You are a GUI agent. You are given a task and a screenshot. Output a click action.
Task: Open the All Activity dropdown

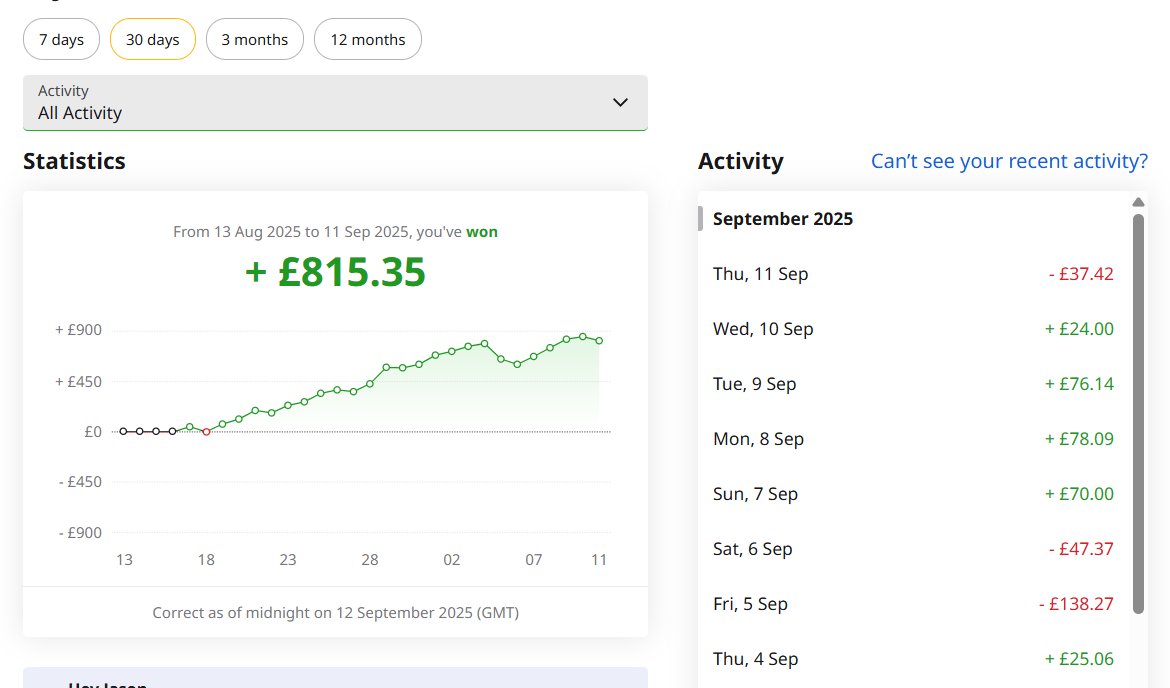(x=335, y=103)
